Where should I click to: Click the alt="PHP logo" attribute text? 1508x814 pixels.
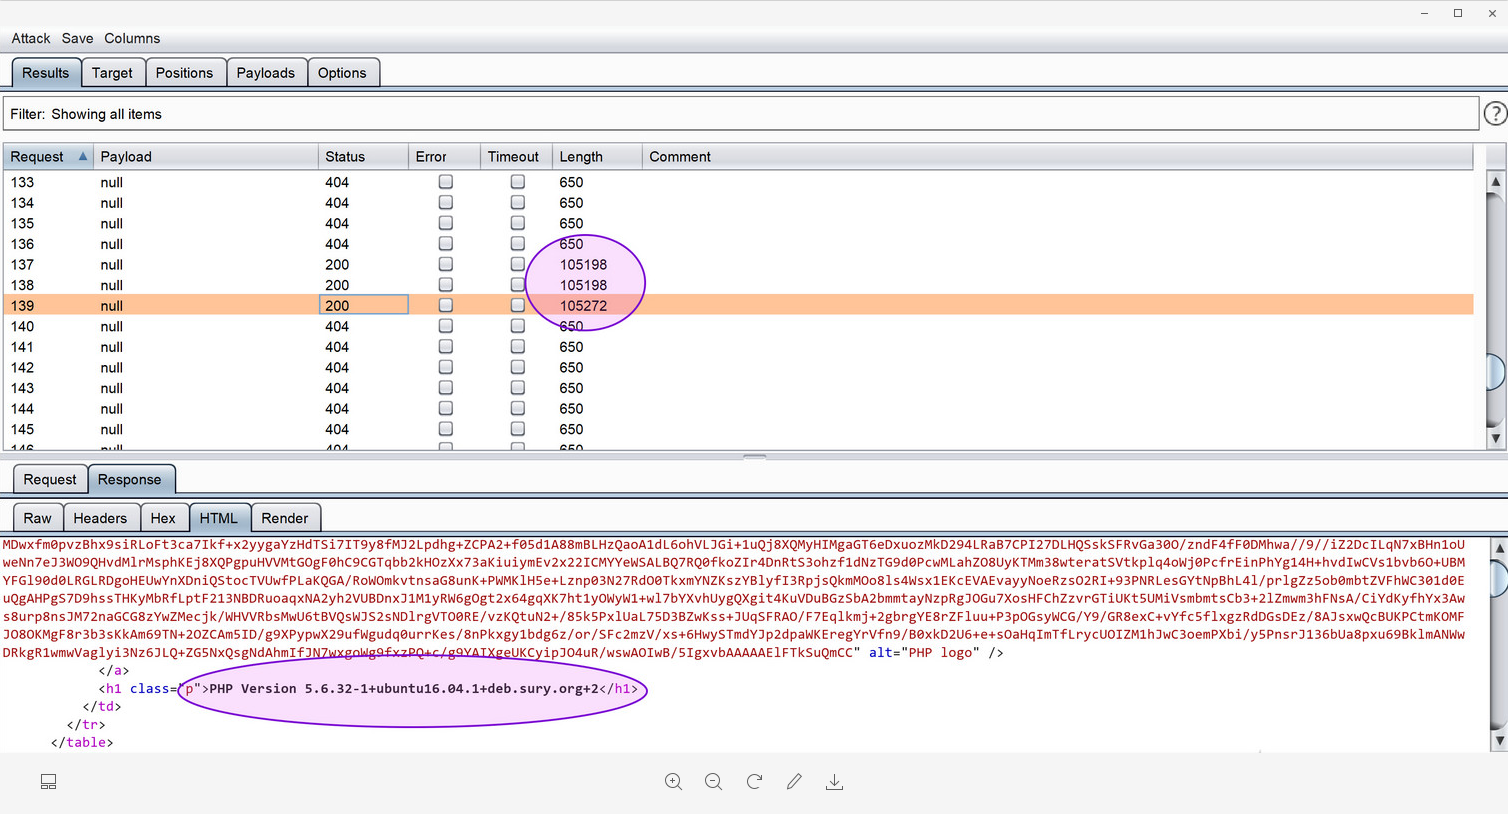coord(924,653)
